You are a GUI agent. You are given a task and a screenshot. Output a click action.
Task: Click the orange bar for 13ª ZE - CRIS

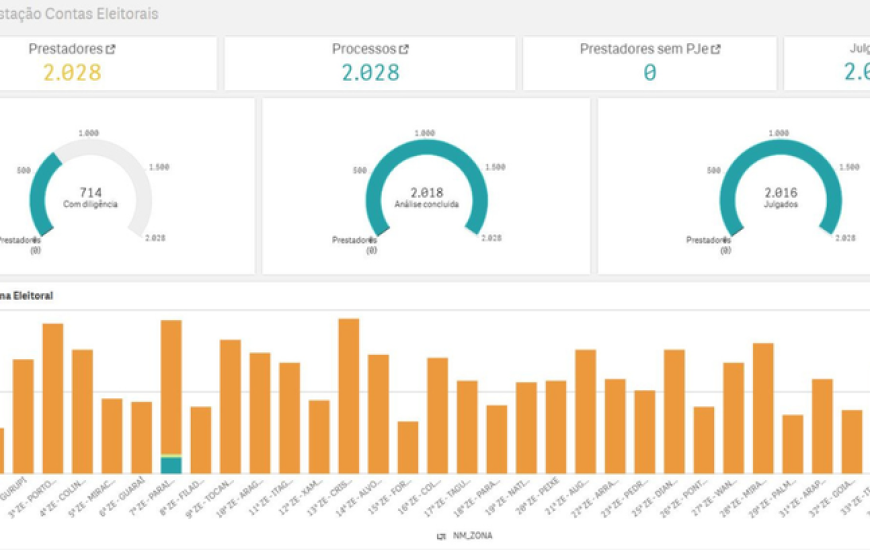(349, 395)
